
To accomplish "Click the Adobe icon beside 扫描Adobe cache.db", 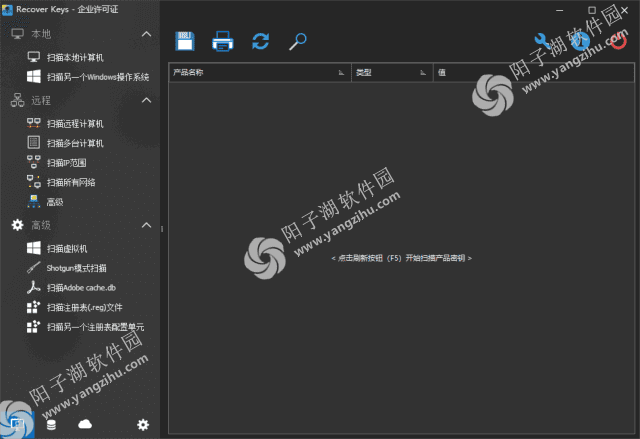I will click(33, 287).
